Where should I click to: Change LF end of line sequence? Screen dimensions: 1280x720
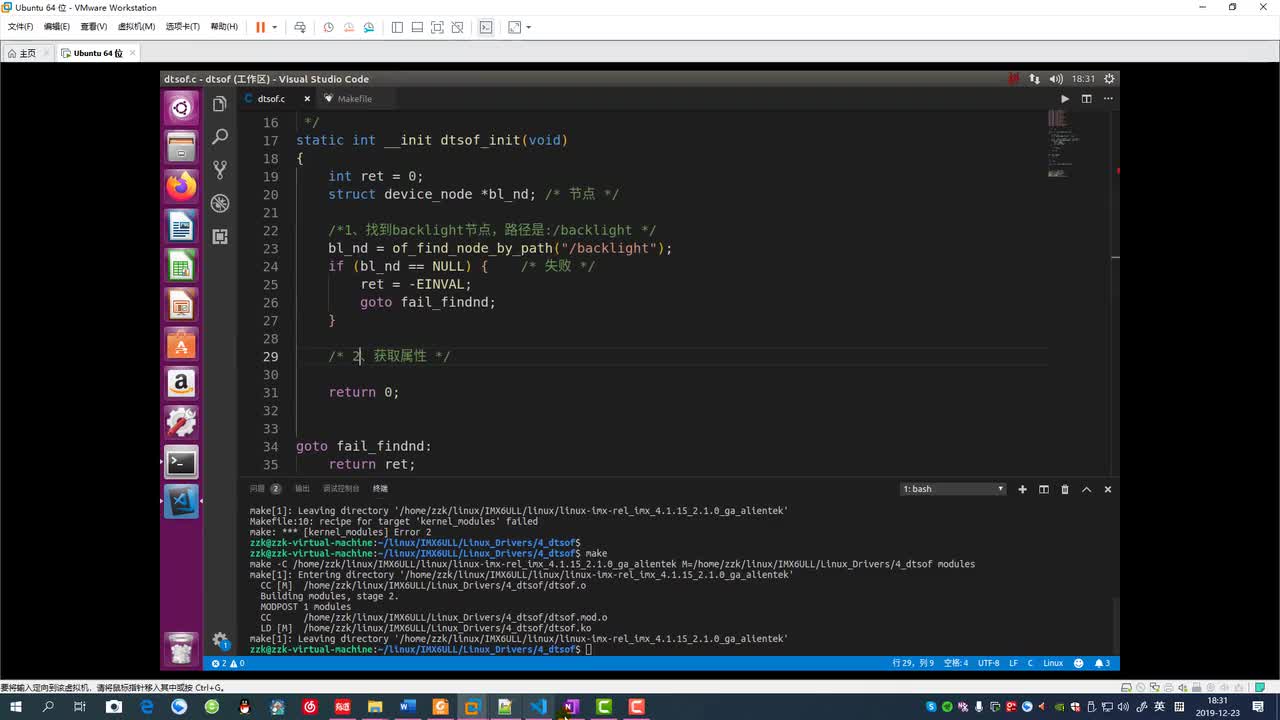click(x=1013, y=663)
